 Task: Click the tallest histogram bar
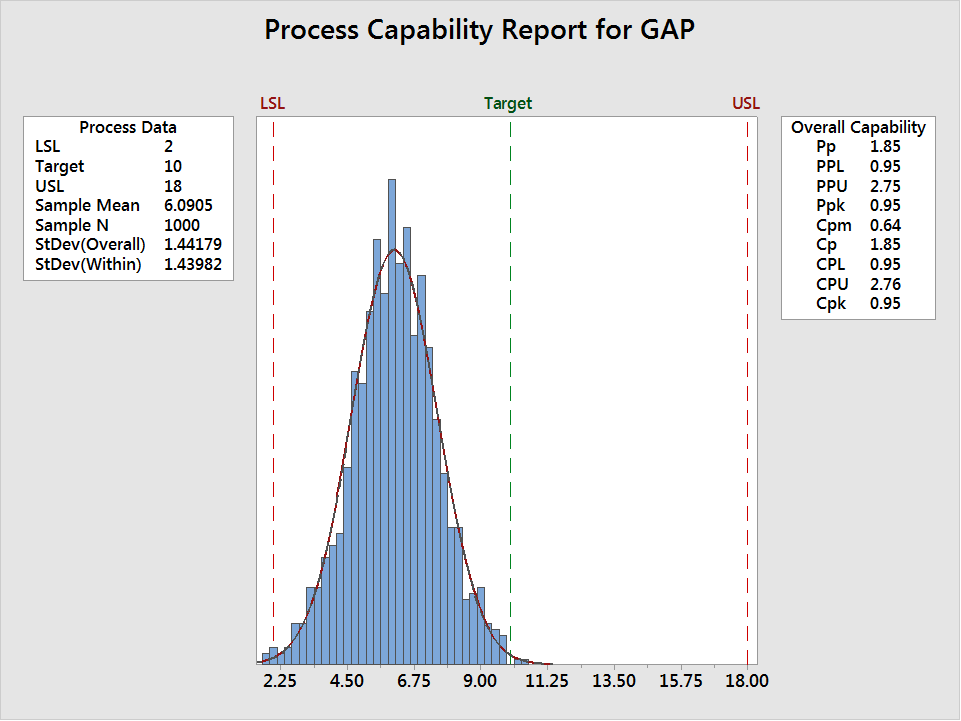click(x=392, y=422)
